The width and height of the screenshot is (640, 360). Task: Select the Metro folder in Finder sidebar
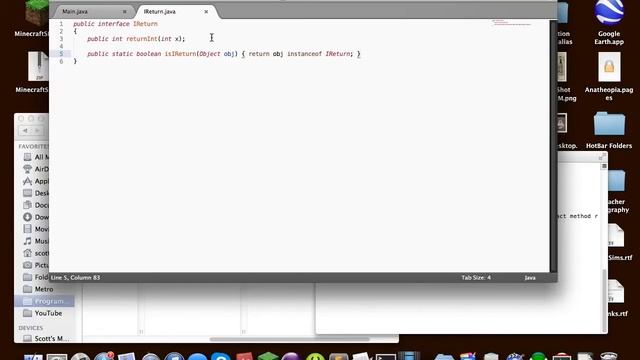point(39,289)
